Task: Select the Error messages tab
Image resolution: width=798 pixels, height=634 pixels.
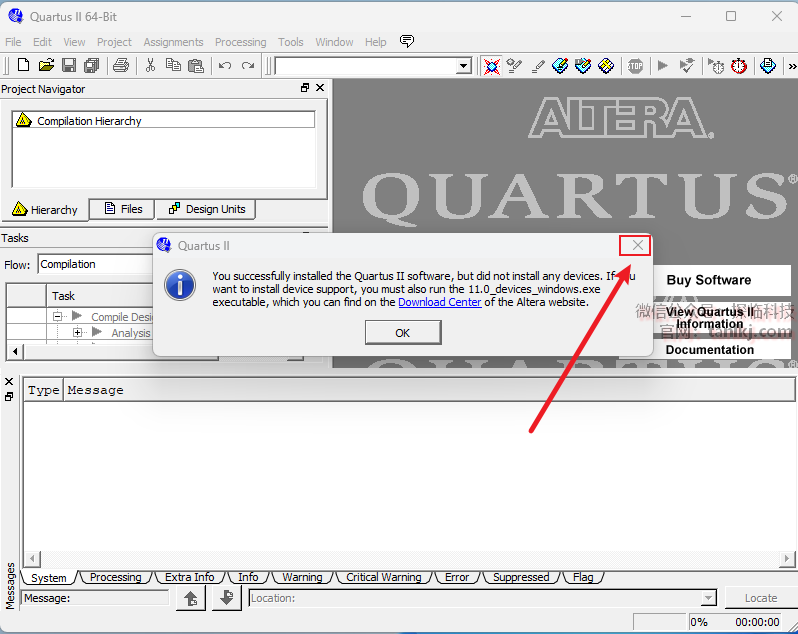Action: [457, 577]
